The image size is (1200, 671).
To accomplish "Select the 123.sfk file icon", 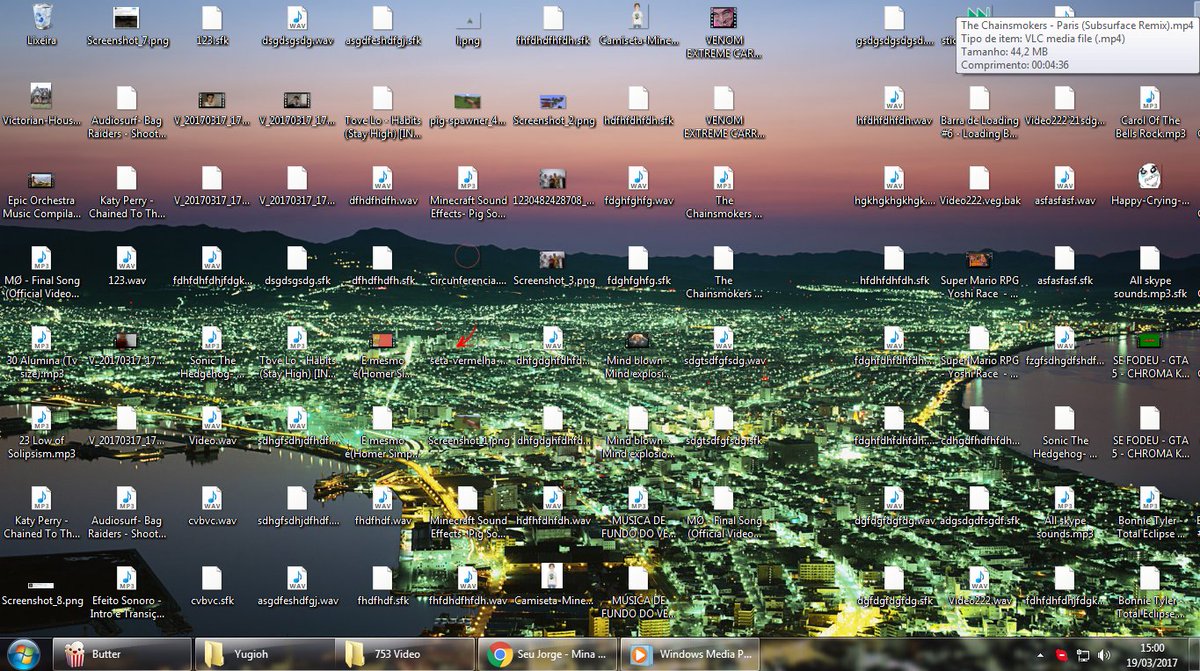I will pos(211,25).
